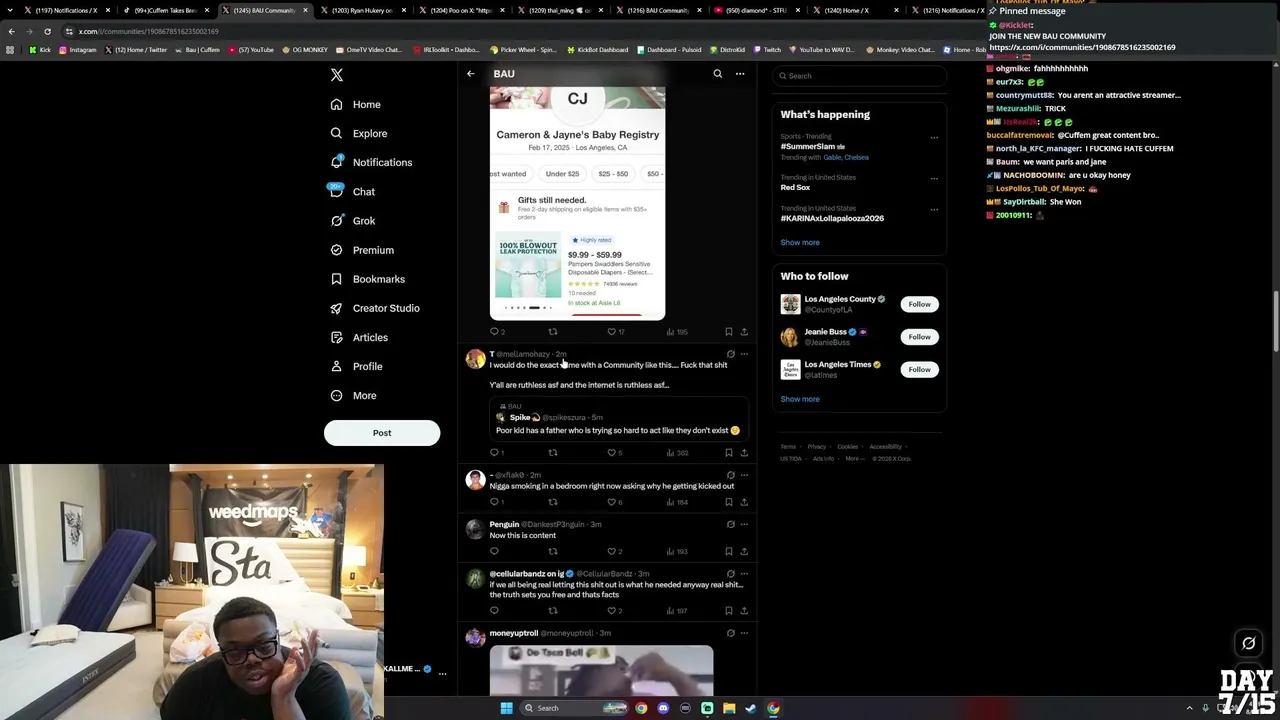This screenshot has width=1280, height=720.
Task: Like the @mellamohazy post
Action: 612,453
